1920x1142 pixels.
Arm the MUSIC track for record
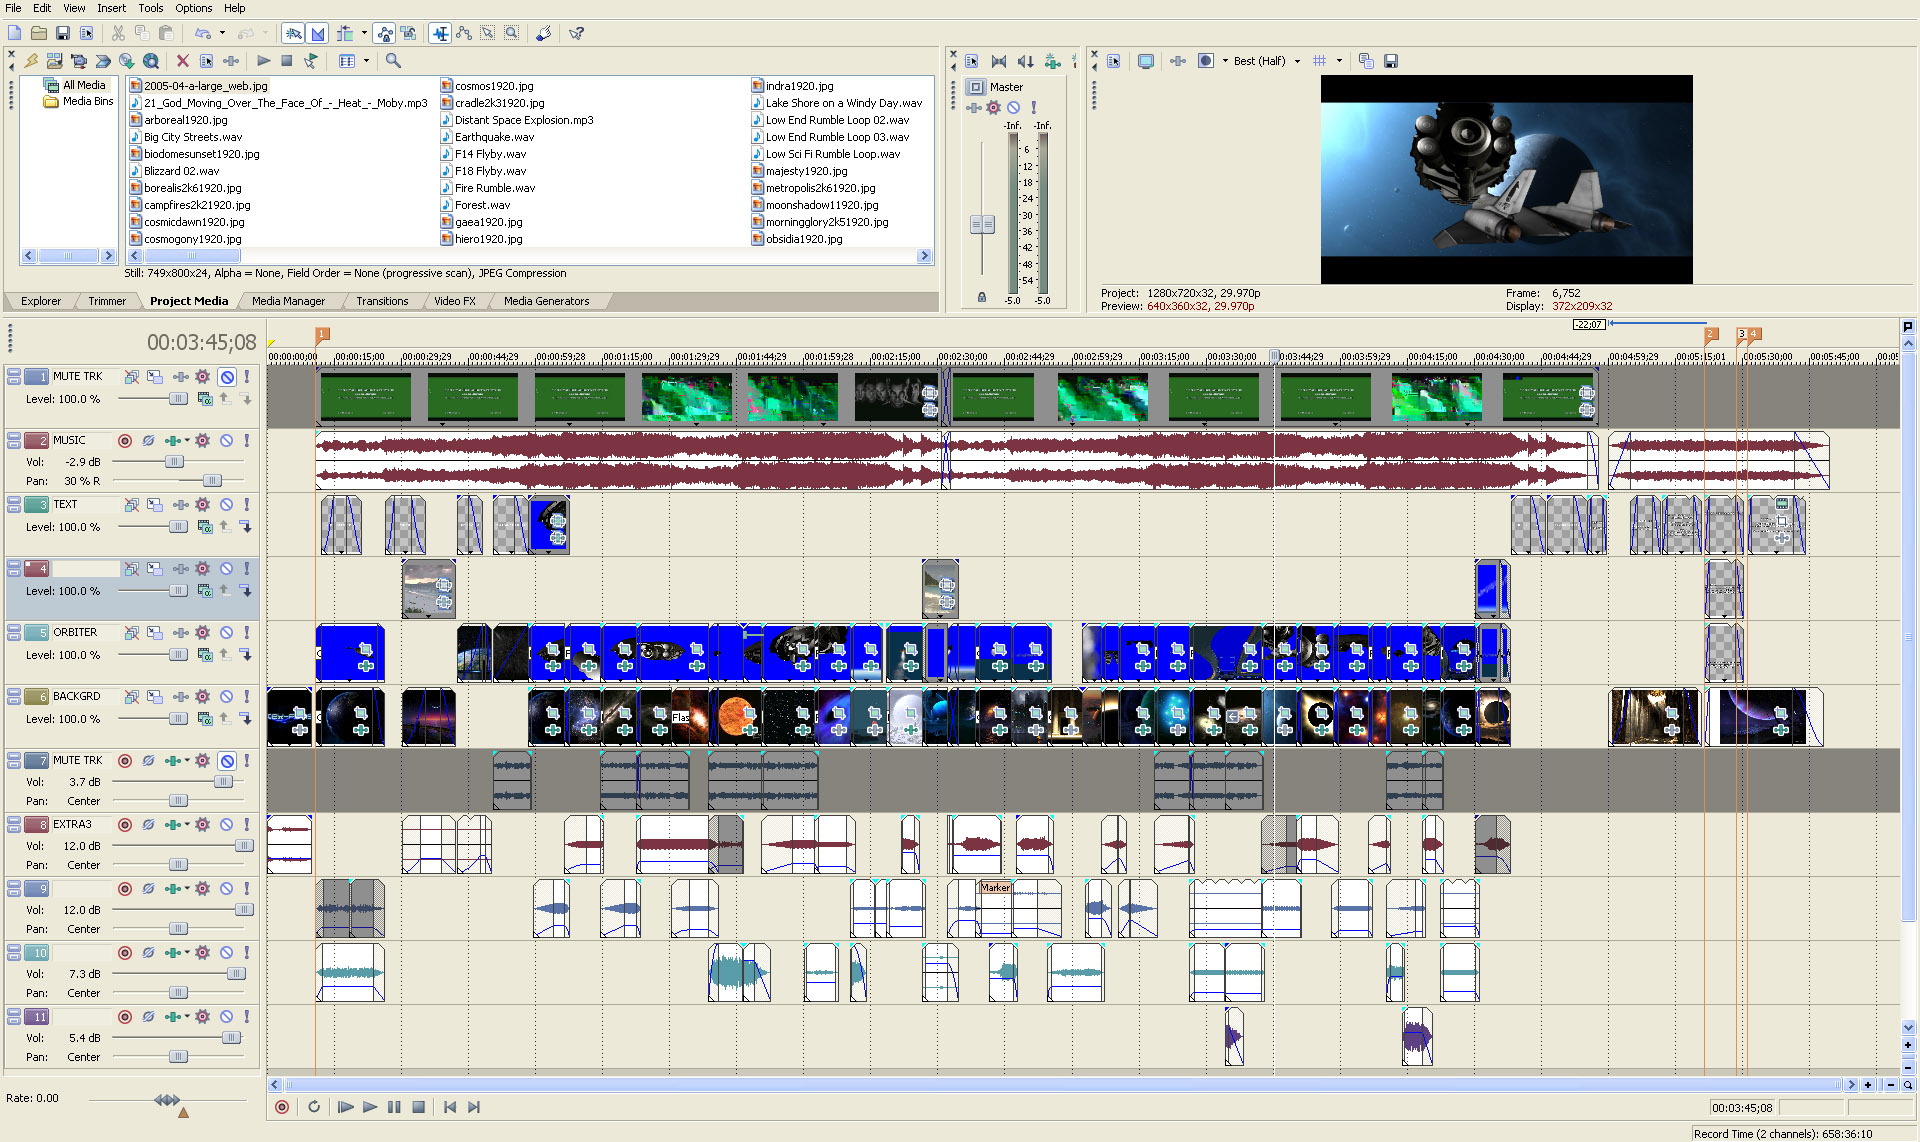coord(125,441)
